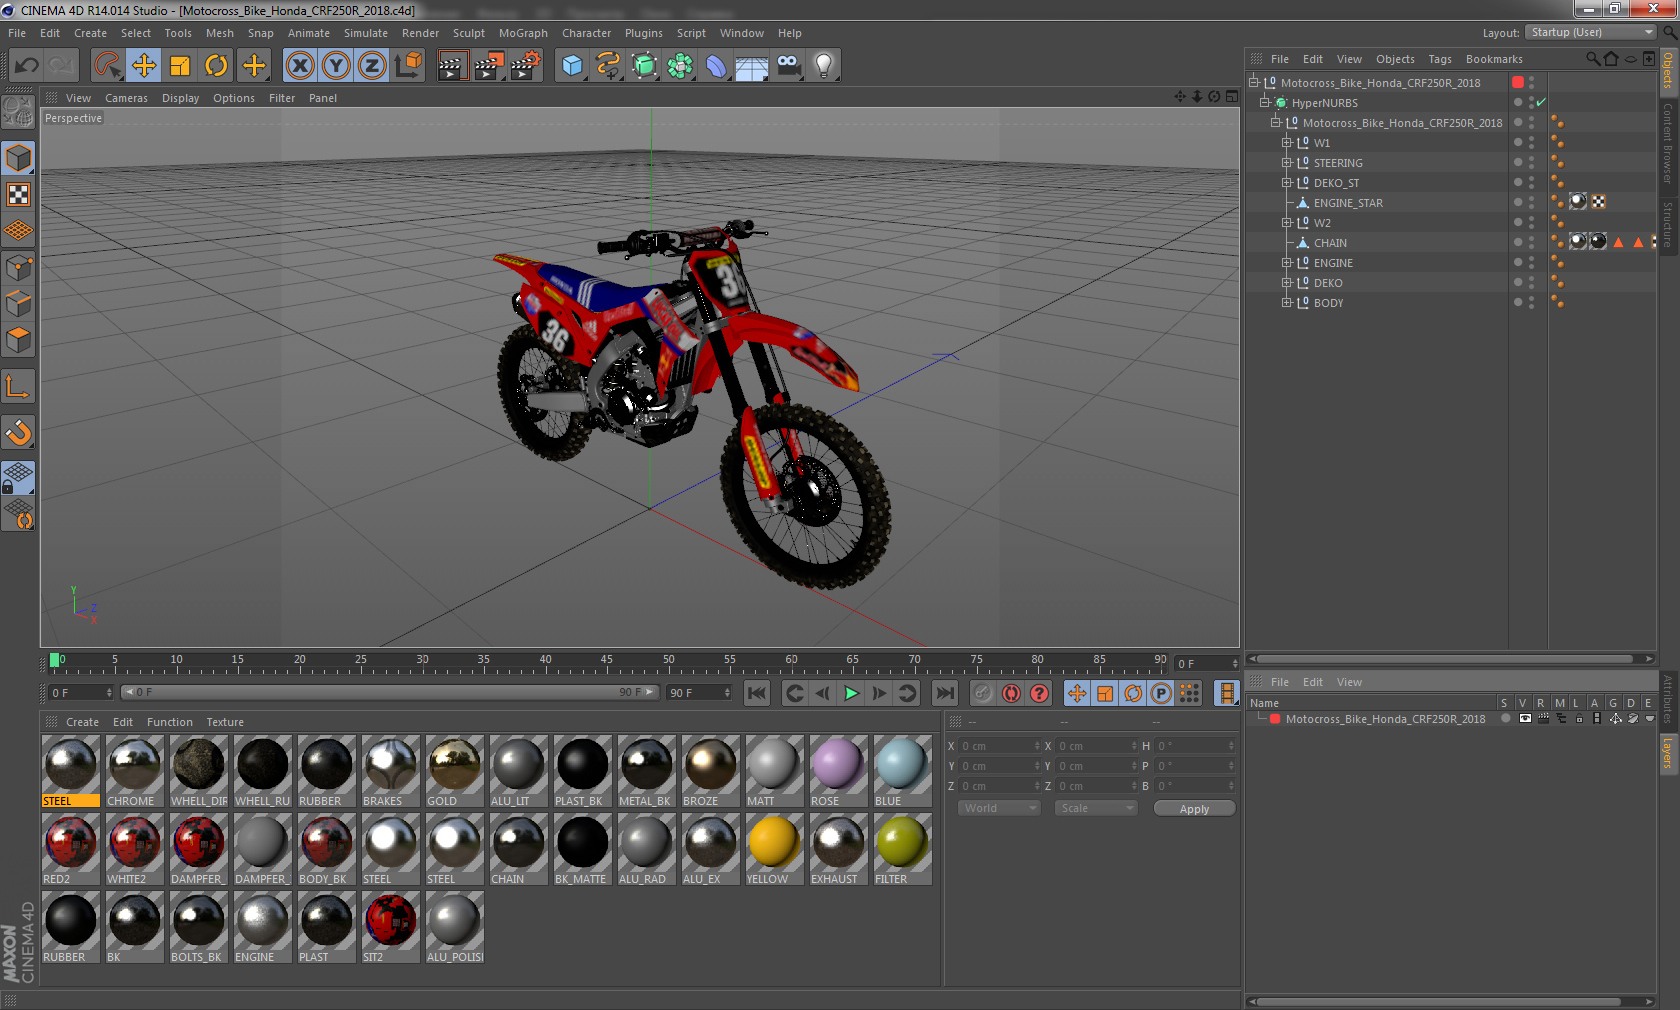Click the X position input field

coord(1000,746)
